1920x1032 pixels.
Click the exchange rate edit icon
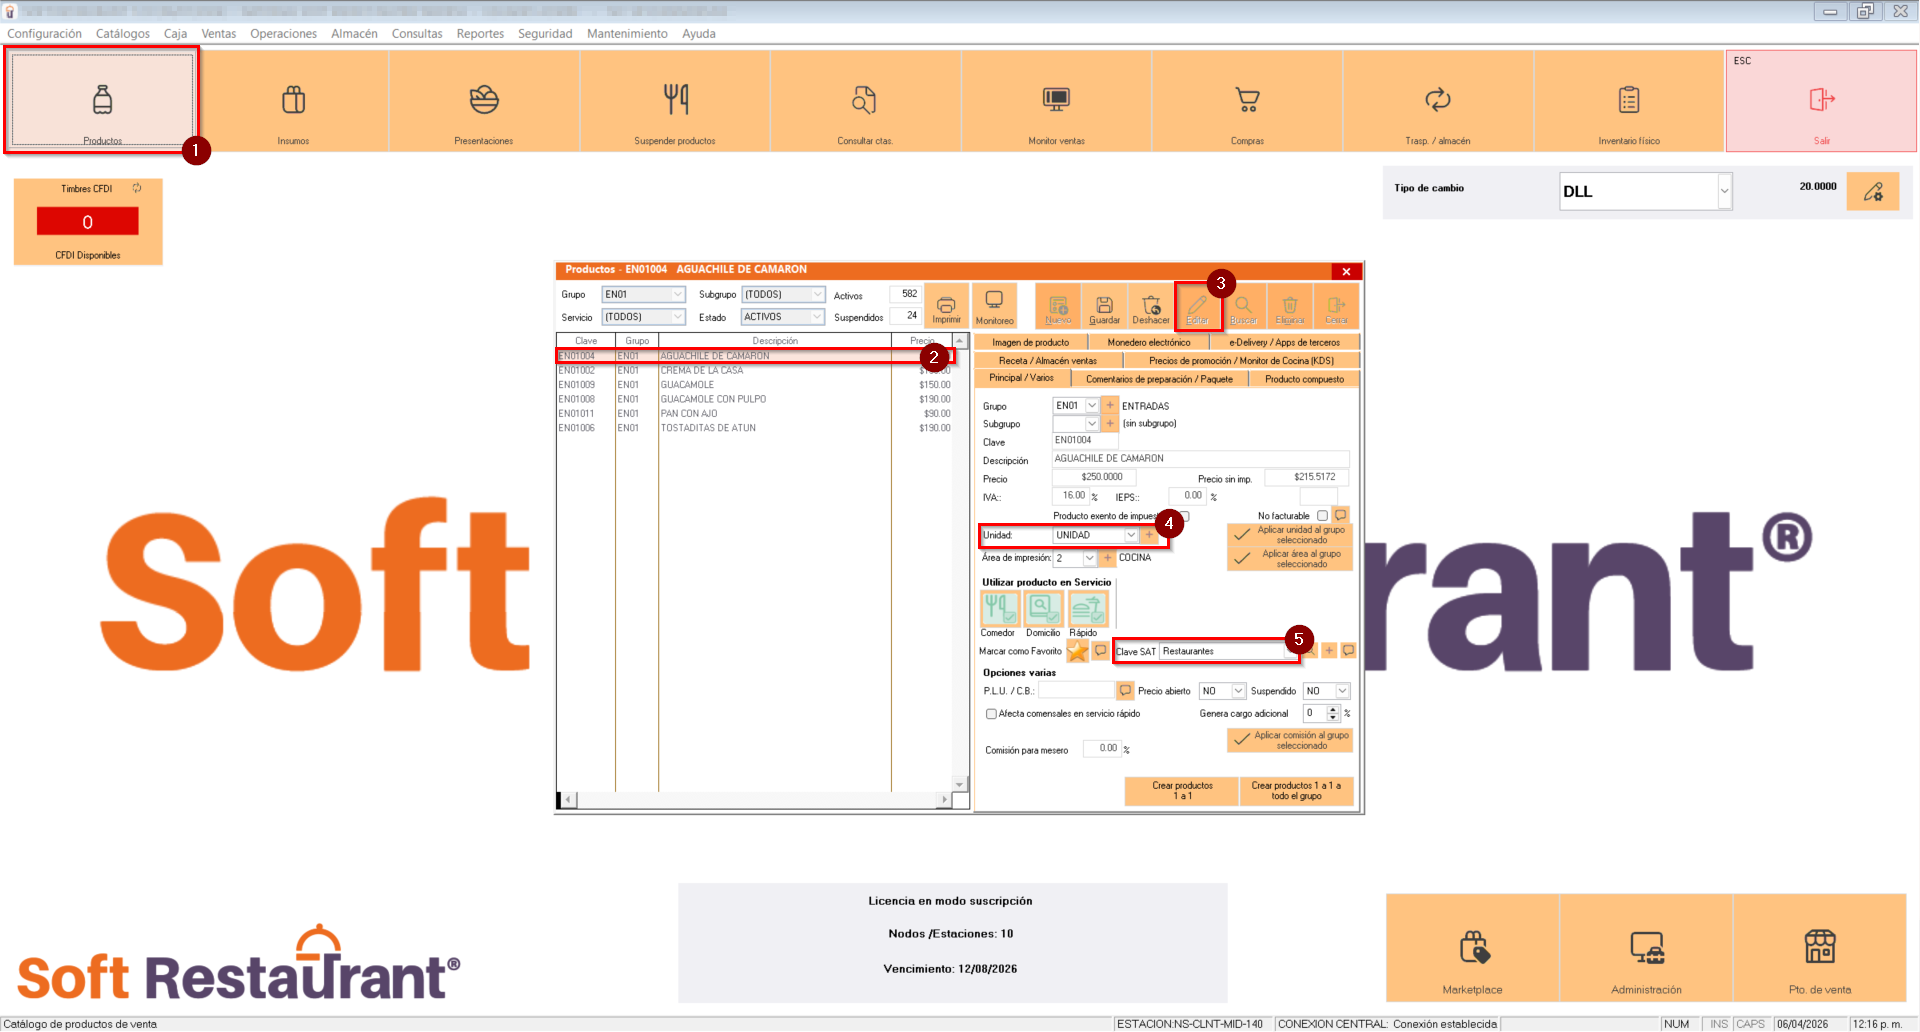(x=1873, y=191)
